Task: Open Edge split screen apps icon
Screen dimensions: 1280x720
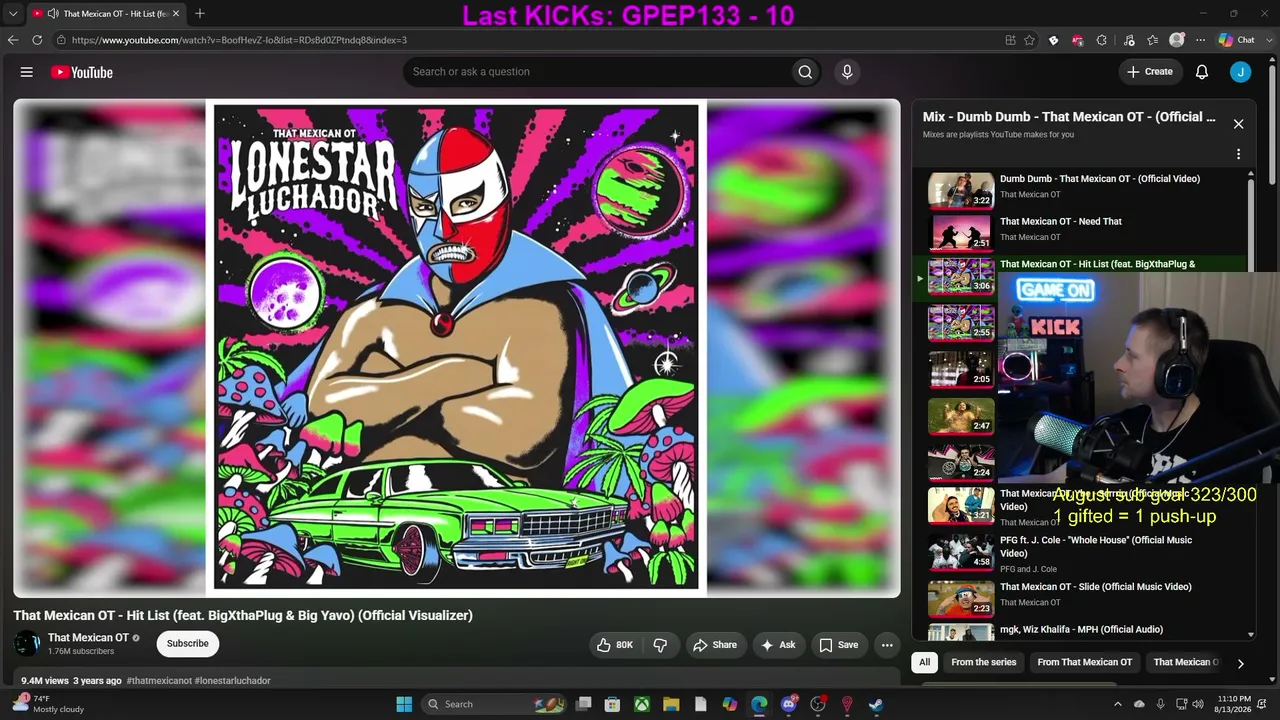Action: click(x=1011, y=40)
